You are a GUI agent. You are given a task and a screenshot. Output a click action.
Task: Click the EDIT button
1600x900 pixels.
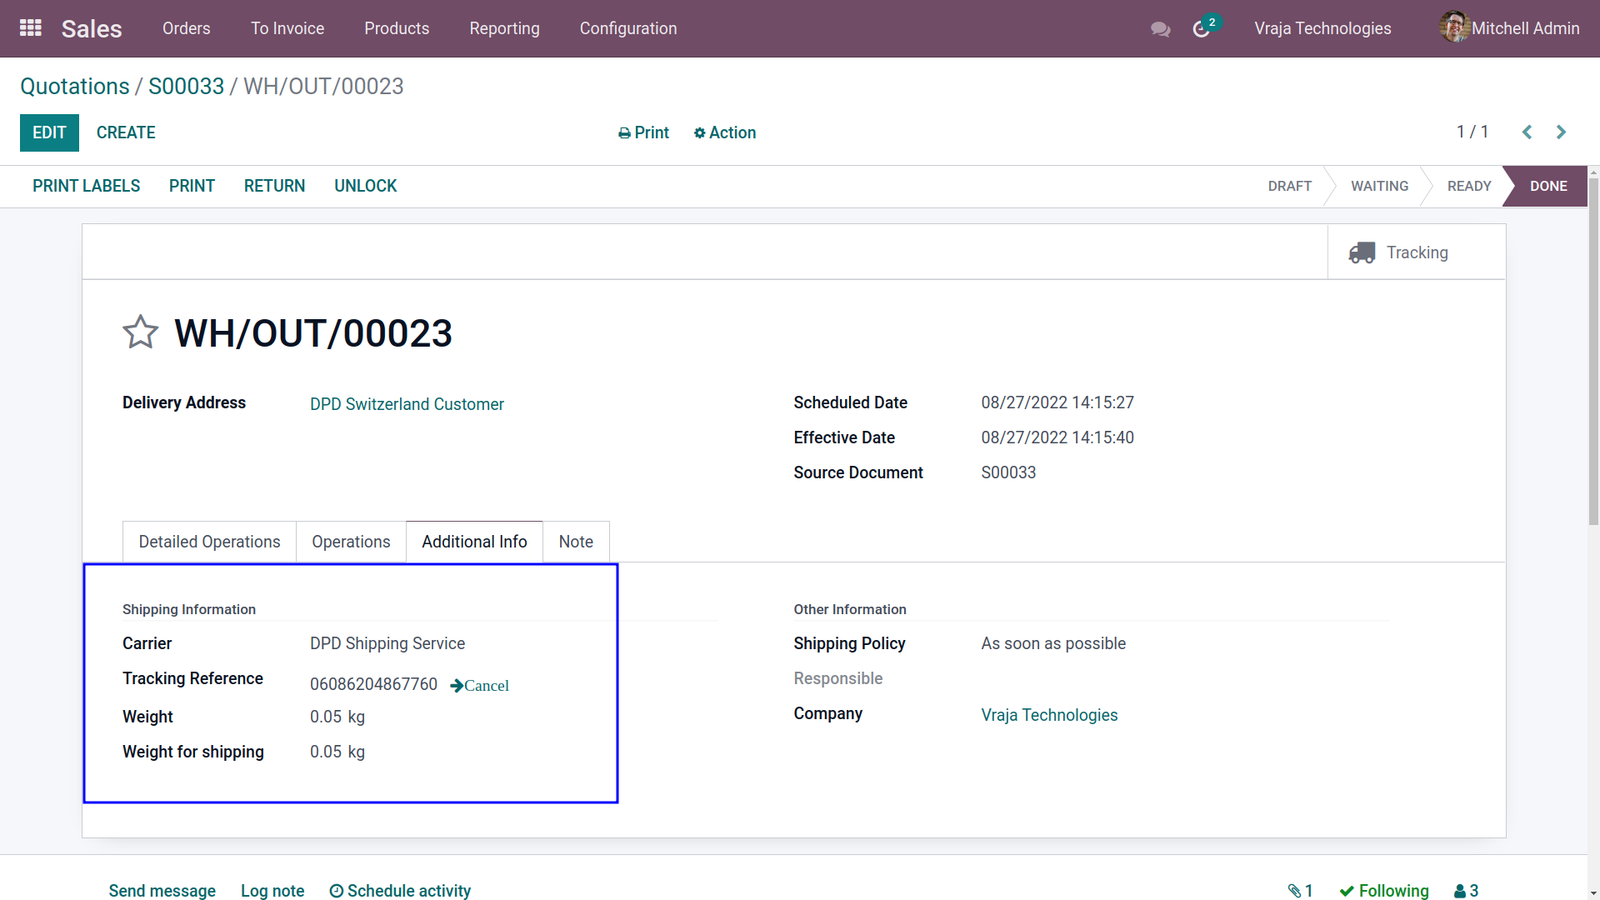pos(49,132)
